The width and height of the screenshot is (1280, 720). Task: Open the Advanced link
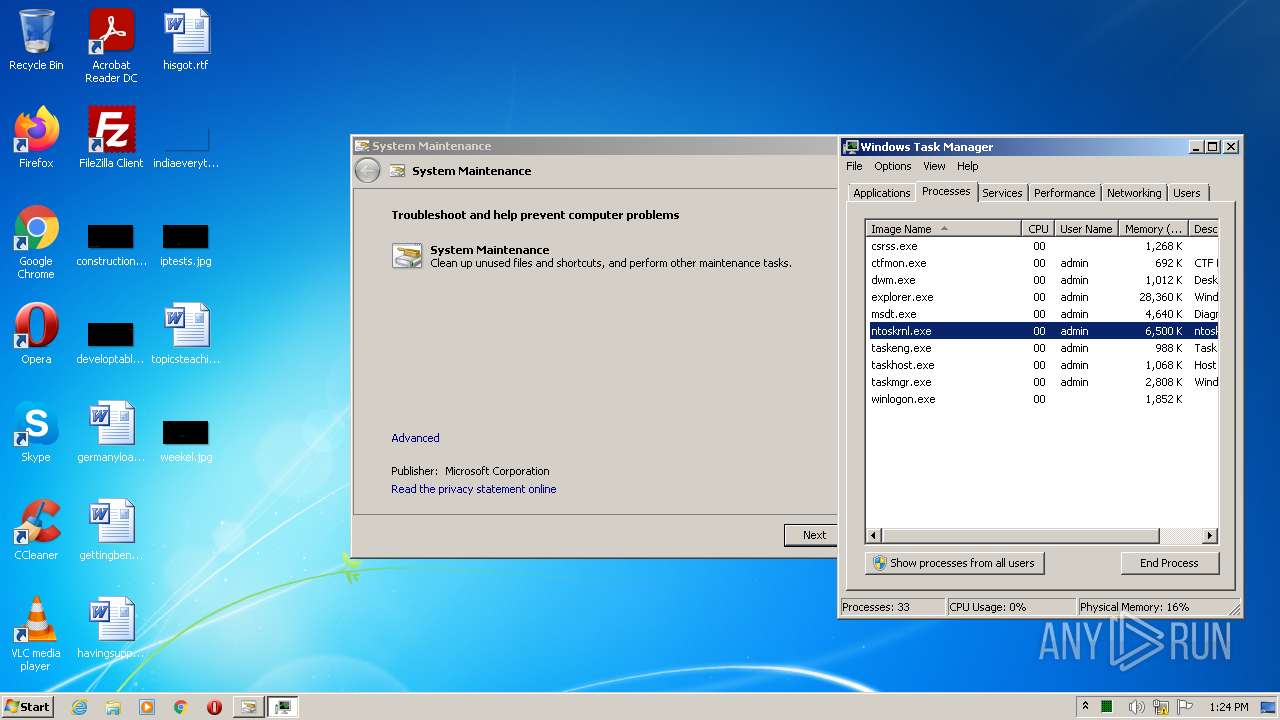click(x=415, y=438)
